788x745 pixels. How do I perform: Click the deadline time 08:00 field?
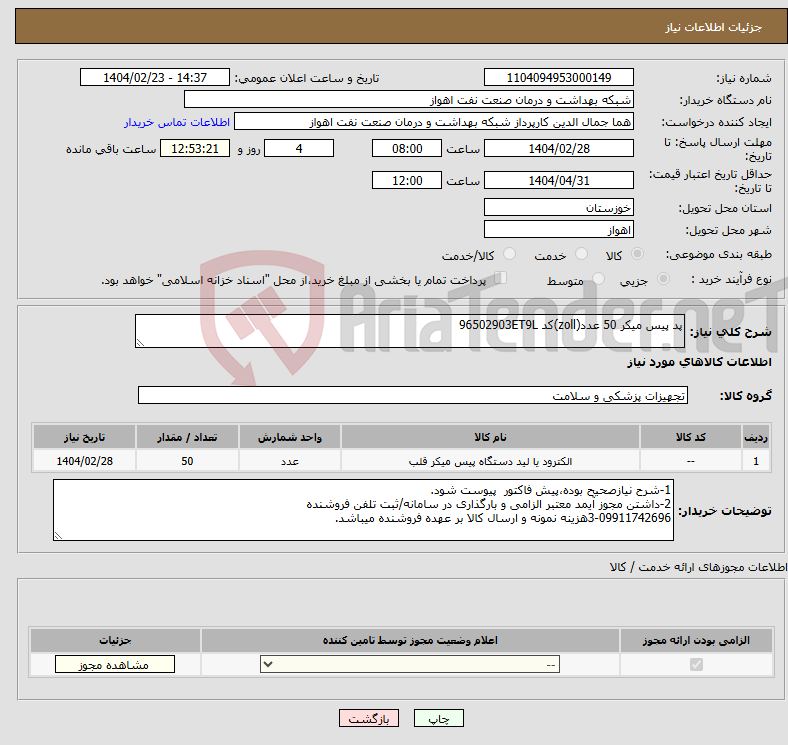click(407, 148)
